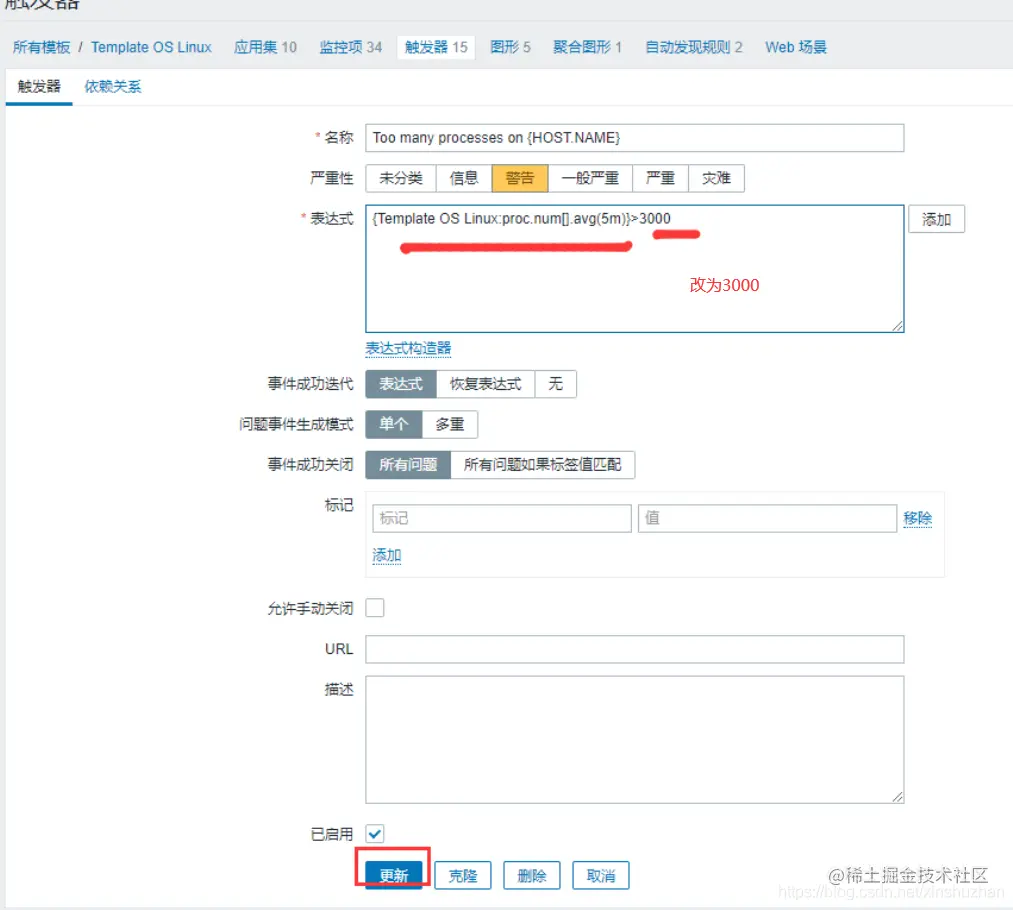
Task: Set severity to 信息
Action: pos(464,178)
